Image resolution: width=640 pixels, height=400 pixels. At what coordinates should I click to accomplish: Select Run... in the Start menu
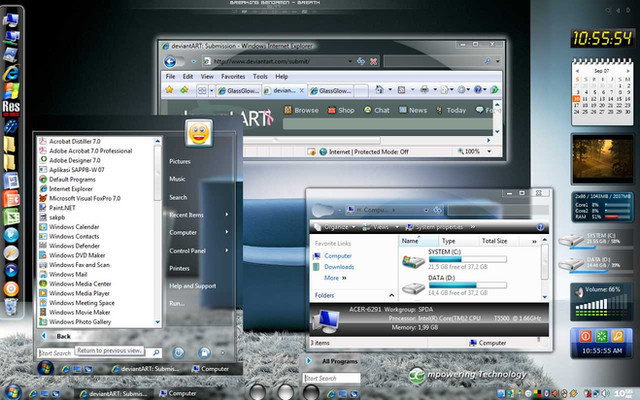coord(177,303)
